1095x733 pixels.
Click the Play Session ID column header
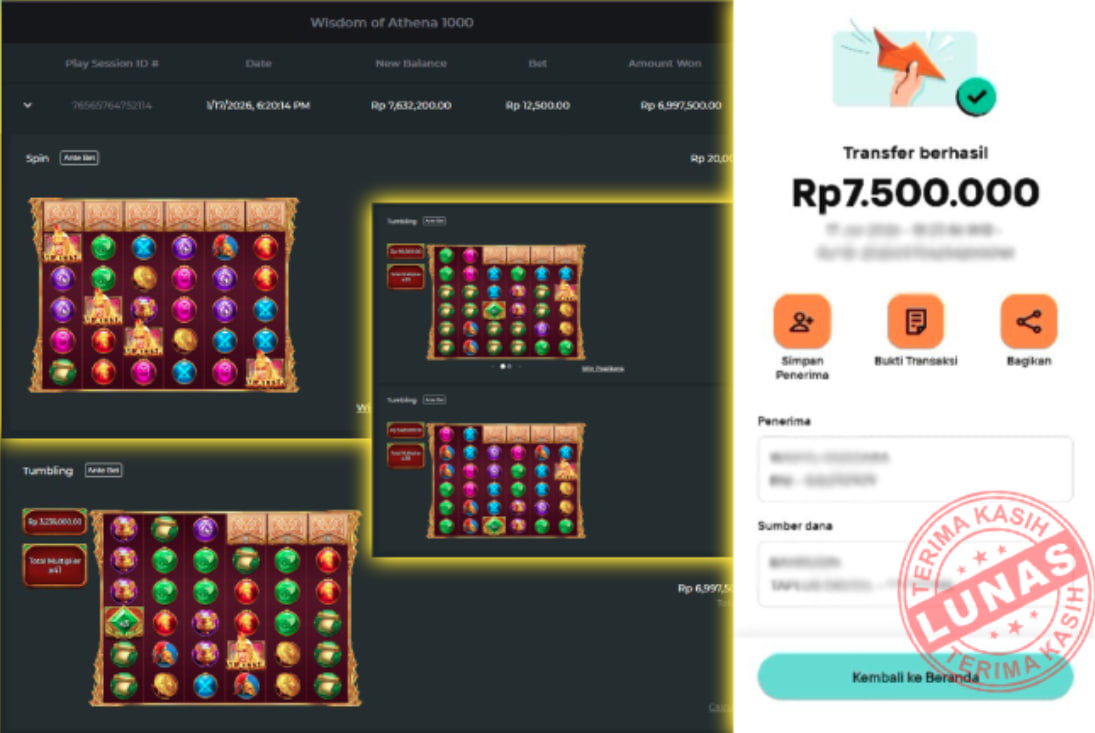click(x=112, y=64)
